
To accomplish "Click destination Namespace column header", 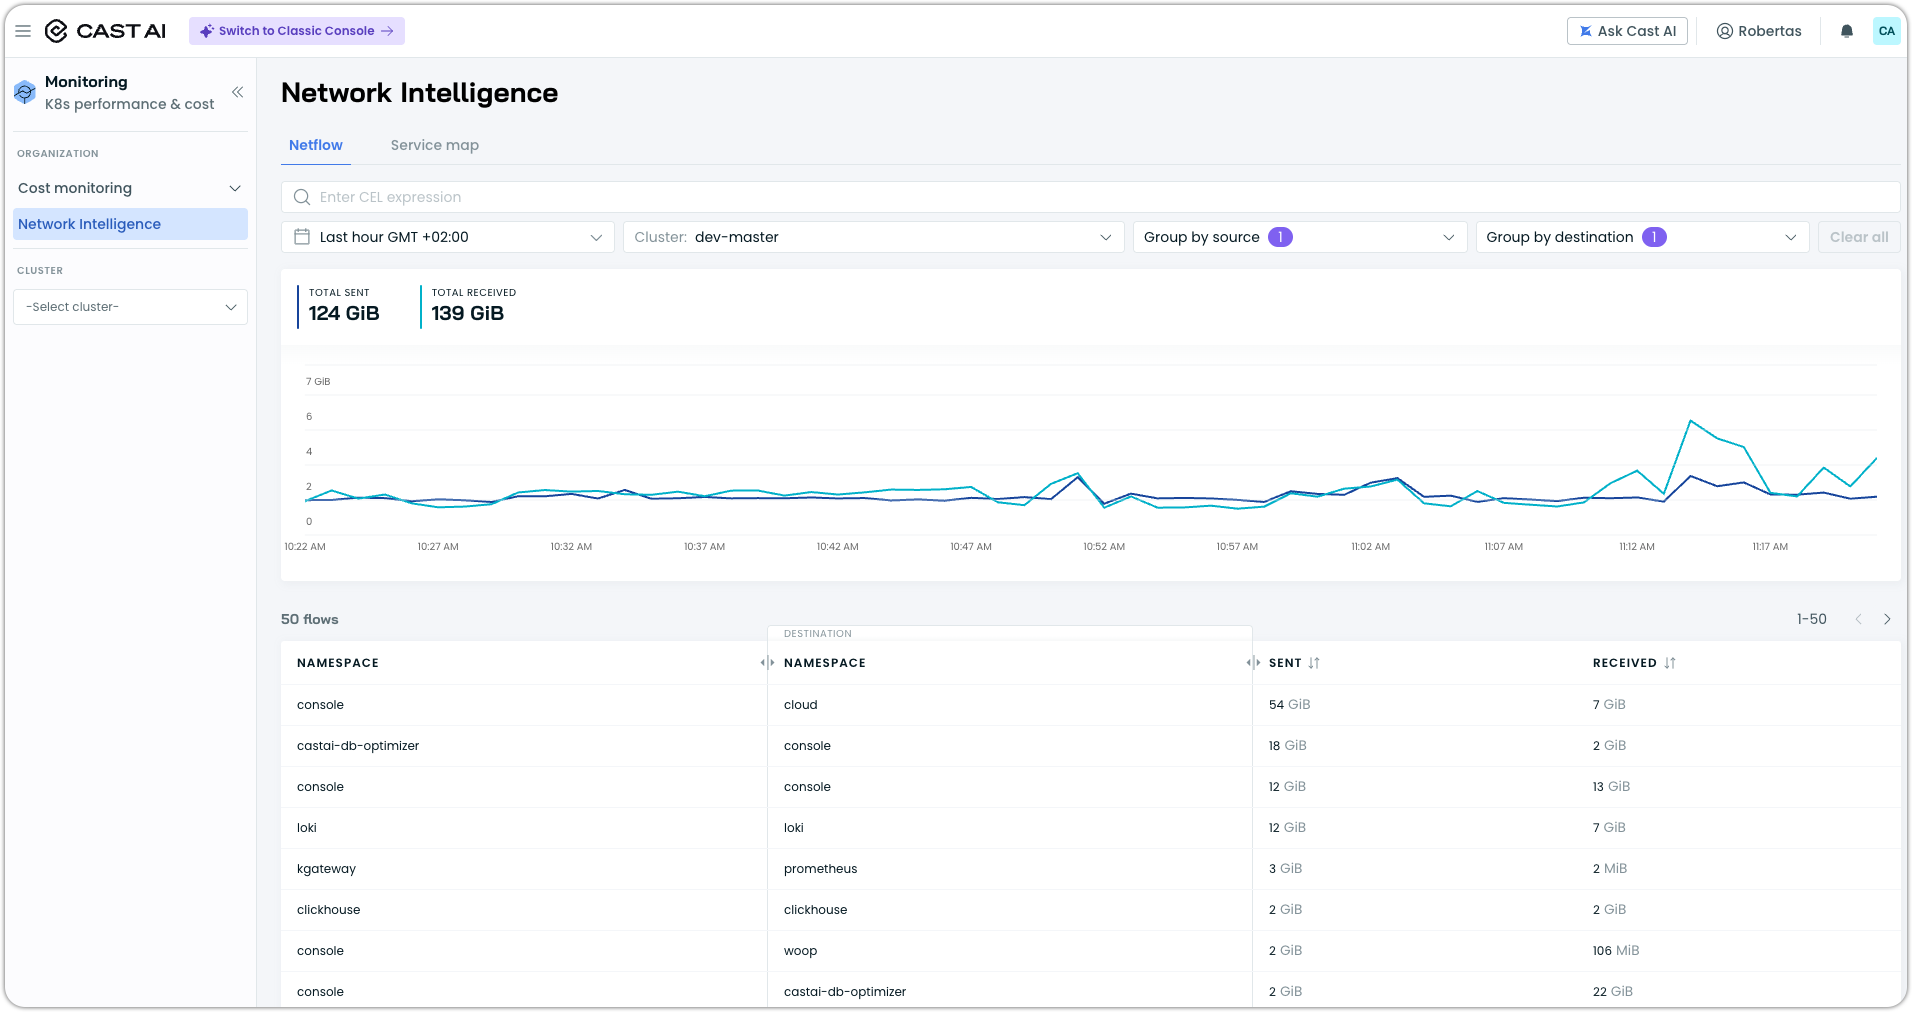I will (825, 663).
